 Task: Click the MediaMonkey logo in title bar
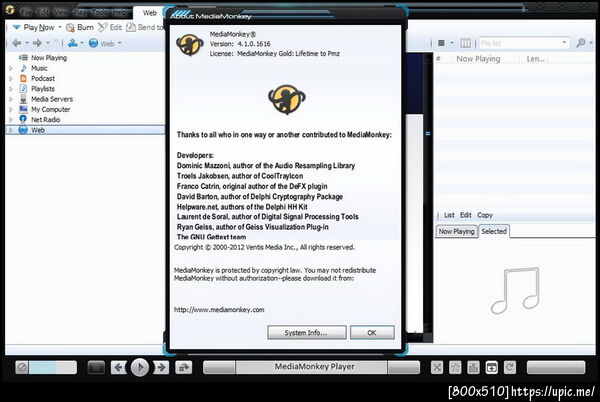click(10, 10)
